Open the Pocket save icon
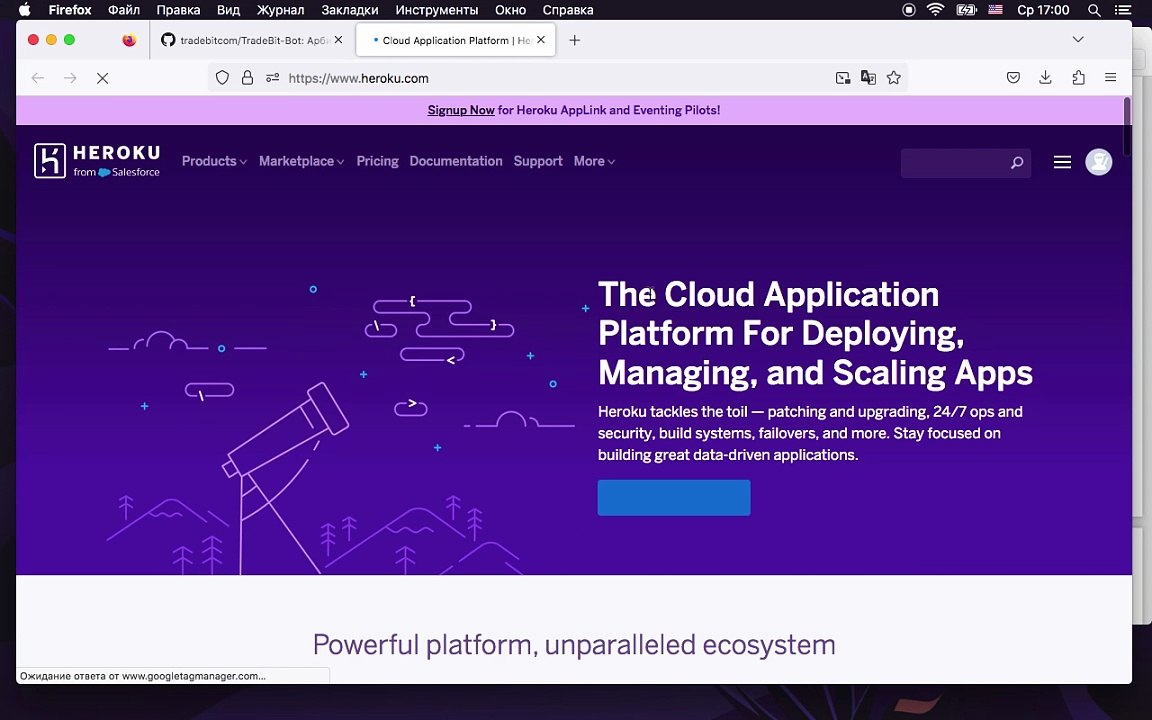Screen dimensions: 1152x720 [x=1013, y=78]
